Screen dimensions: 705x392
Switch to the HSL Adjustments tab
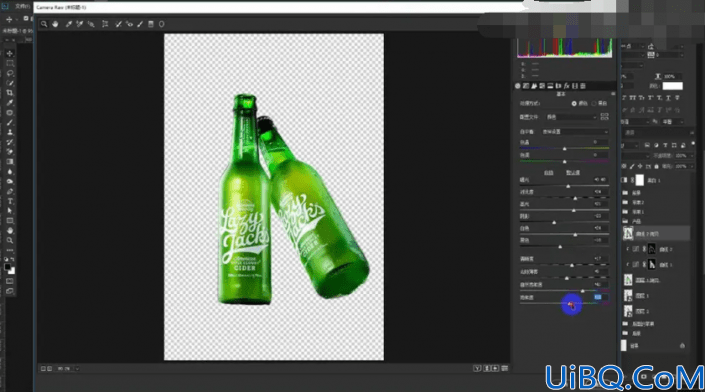tap(542, 86)
